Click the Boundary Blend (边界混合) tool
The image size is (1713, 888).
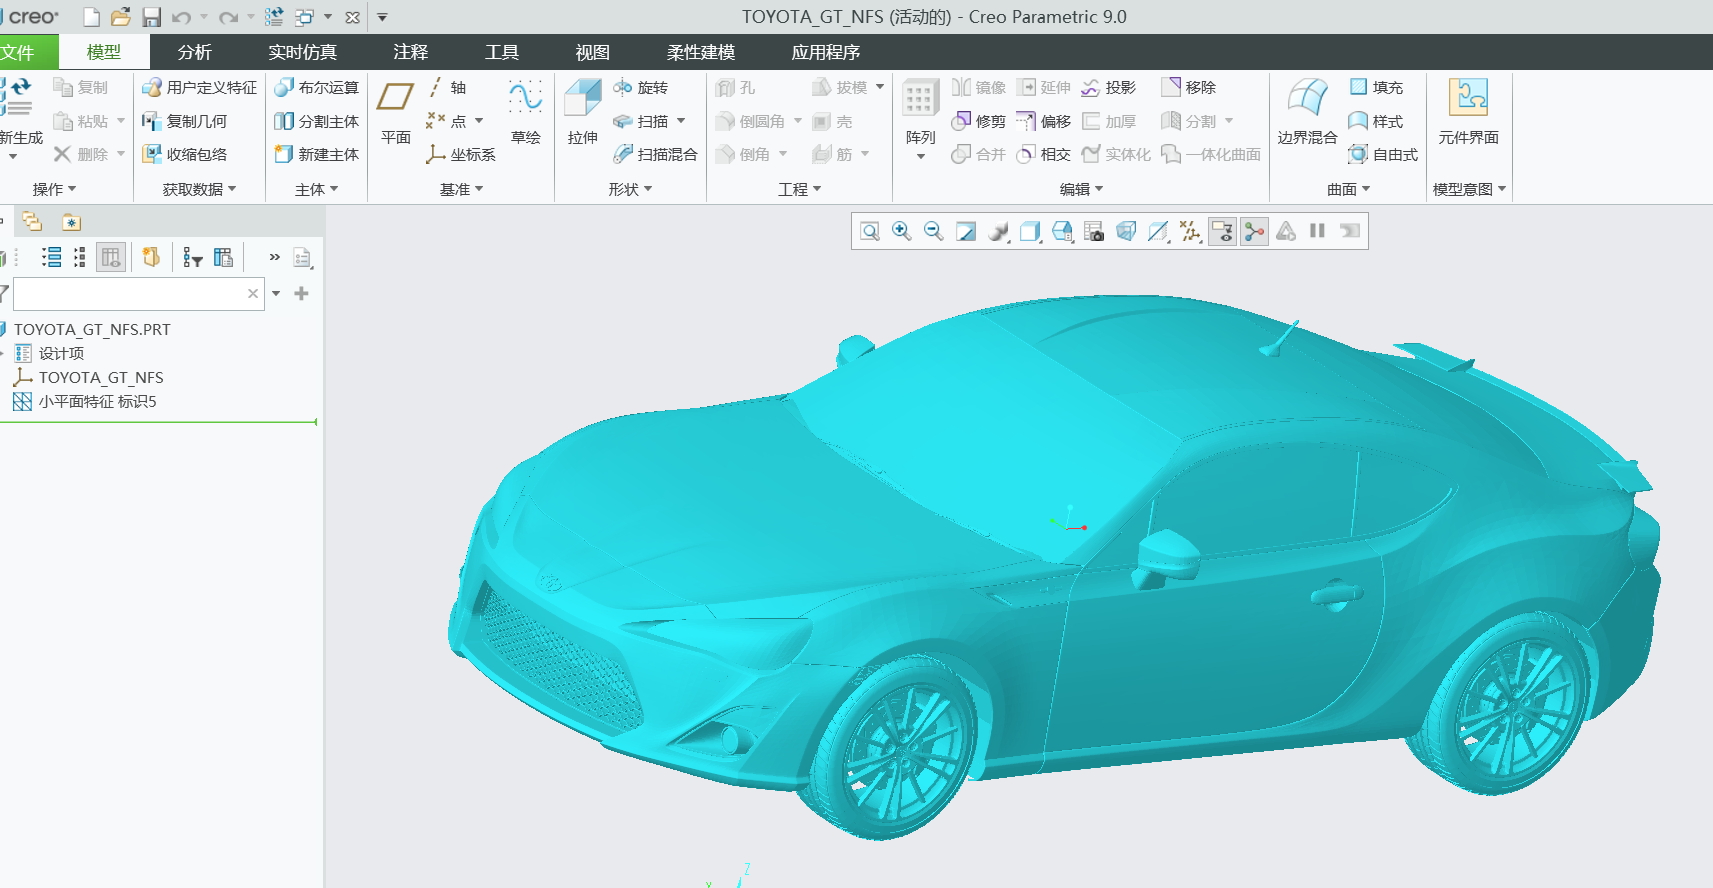pyautogui.click(x=1307, y=112)
